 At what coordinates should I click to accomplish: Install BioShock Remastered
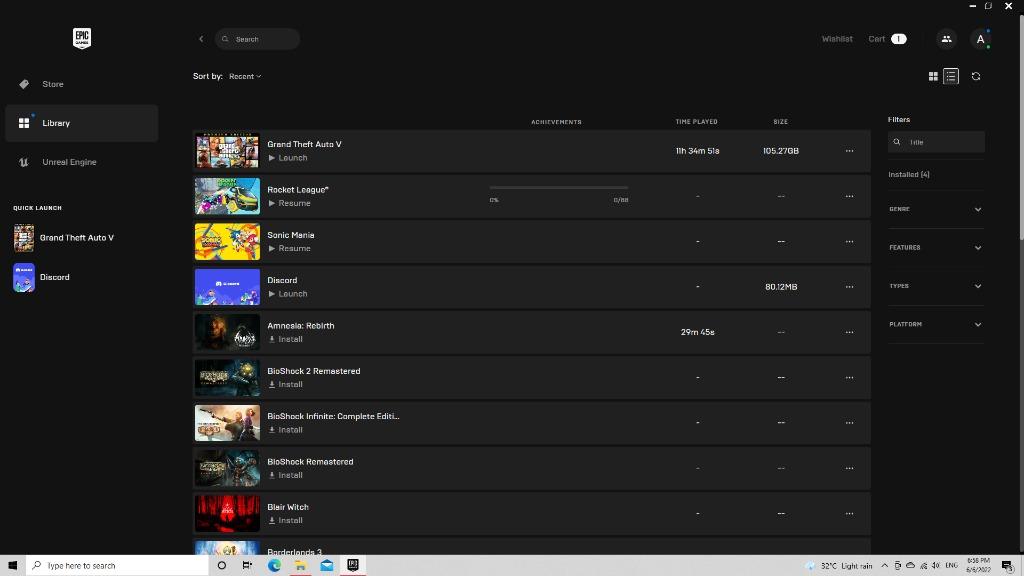[285, 475]
